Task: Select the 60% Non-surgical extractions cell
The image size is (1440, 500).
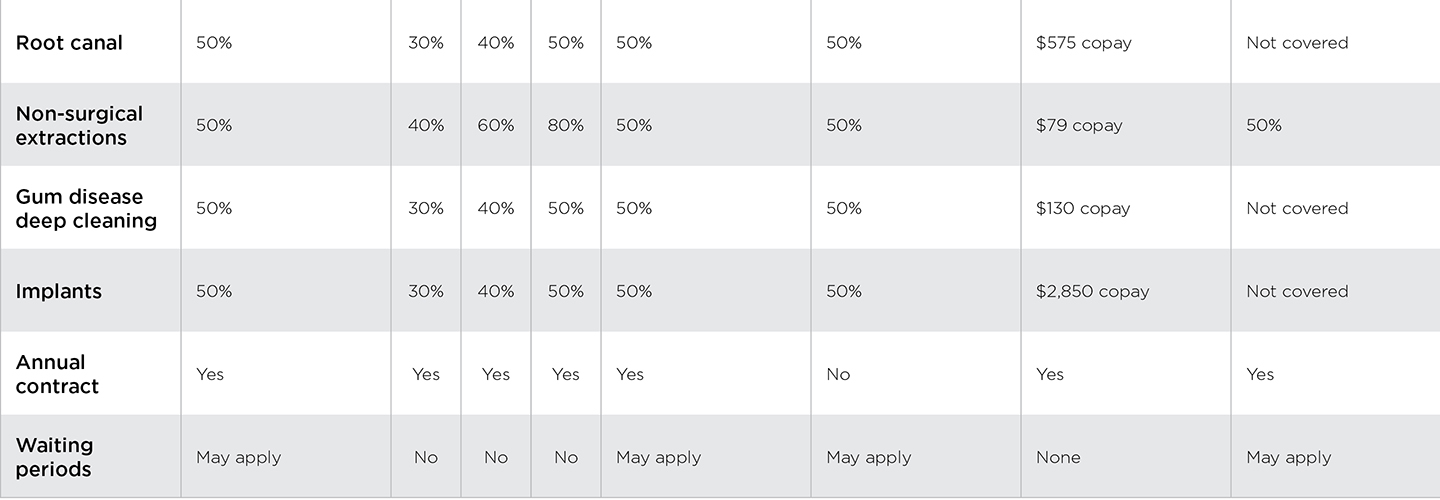Action: click(x=495, y=126)
